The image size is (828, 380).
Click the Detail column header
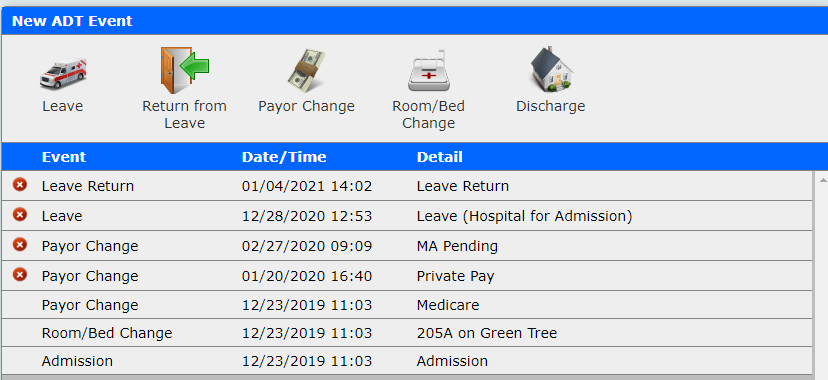tap(440, 157)
